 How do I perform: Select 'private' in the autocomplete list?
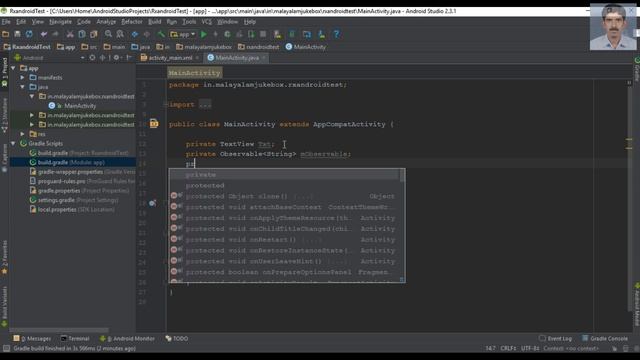(x=284, y=175)
